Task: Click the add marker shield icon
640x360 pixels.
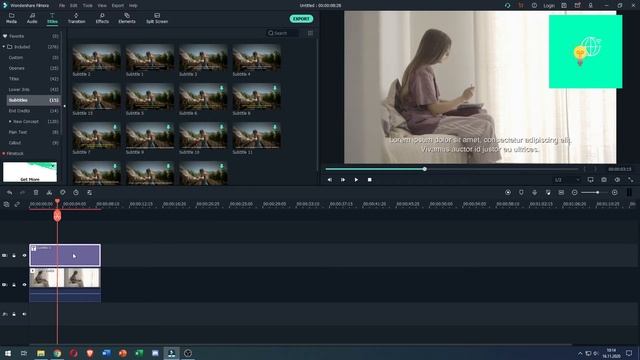Action: [x=521, y=193]
